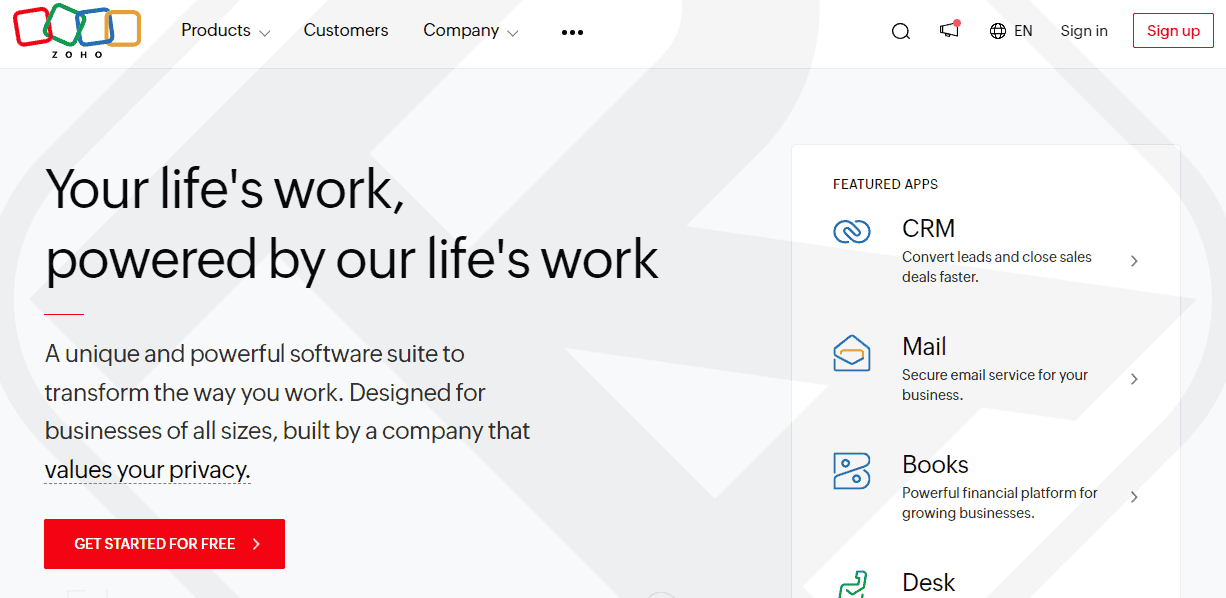Viewport: 1226px width, 598px height.
Task: Click 'Secure email service for your business.'
Action: click(995, 385)
